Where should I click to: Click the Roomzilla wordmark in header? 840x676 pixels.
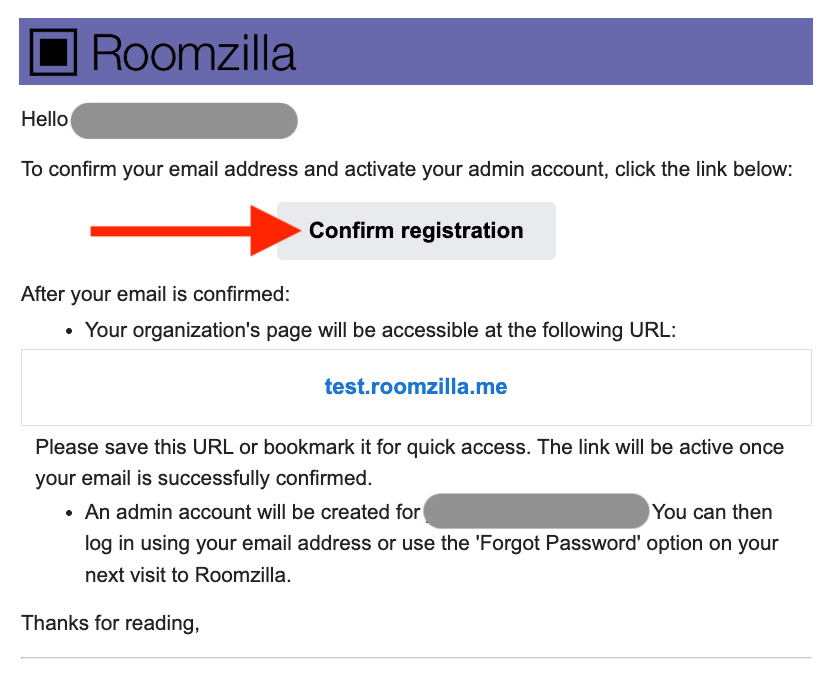click(194, 52)
